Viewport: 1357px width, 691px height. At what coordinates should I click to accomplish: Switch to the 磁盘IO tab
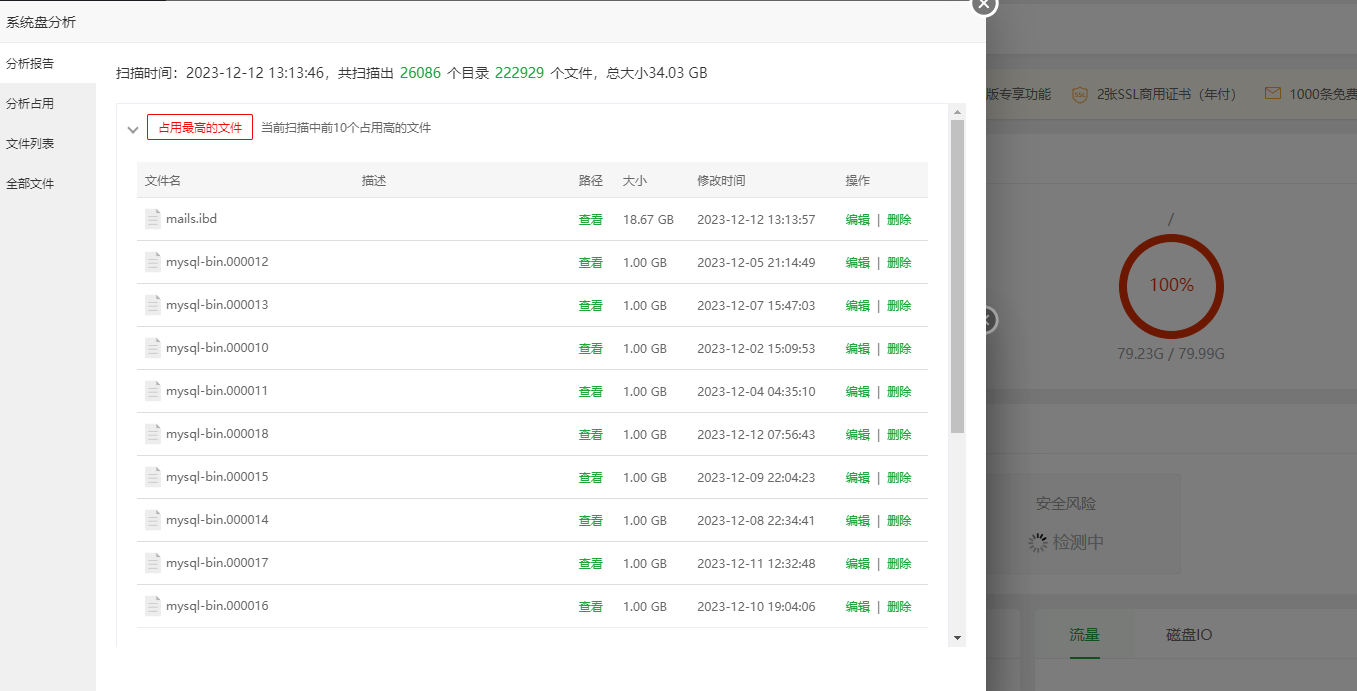pos(1189,635)
